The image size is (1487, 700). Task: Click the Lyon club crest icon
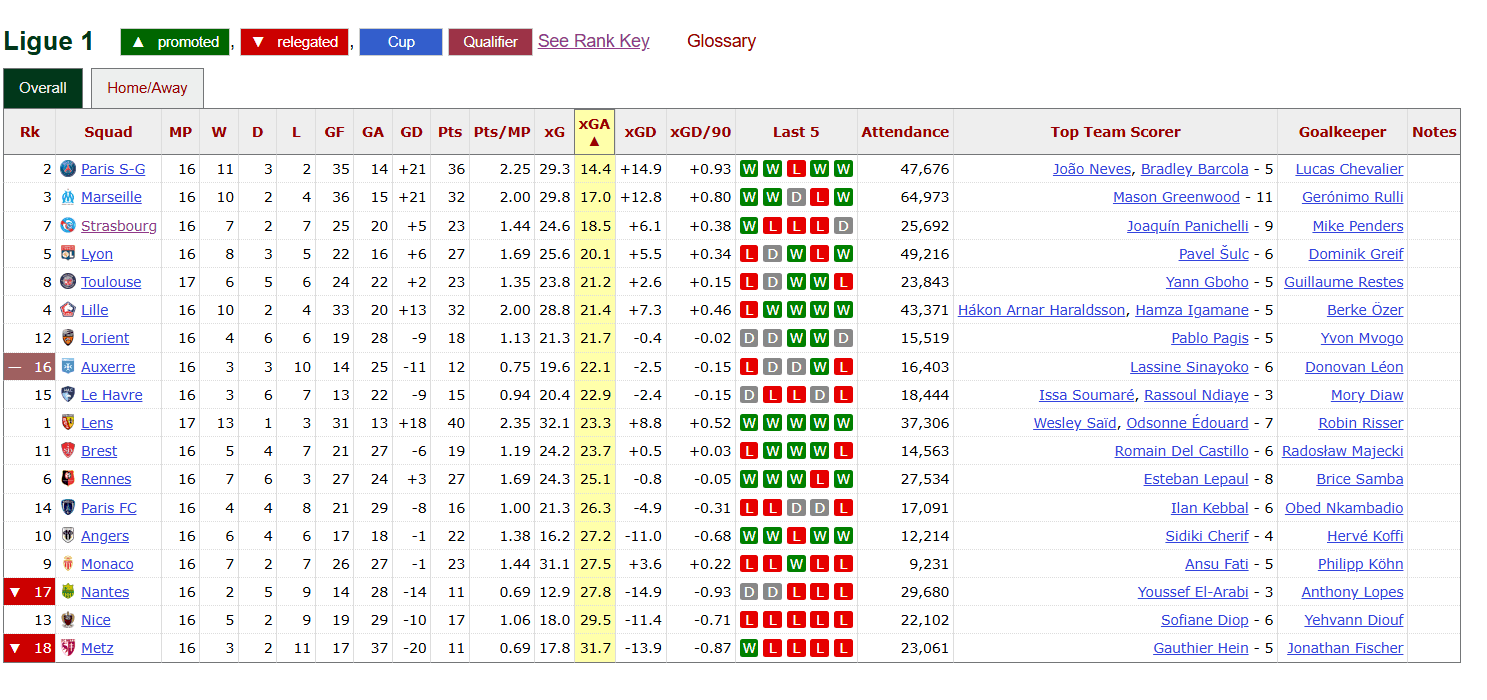[x=68, y=254]
